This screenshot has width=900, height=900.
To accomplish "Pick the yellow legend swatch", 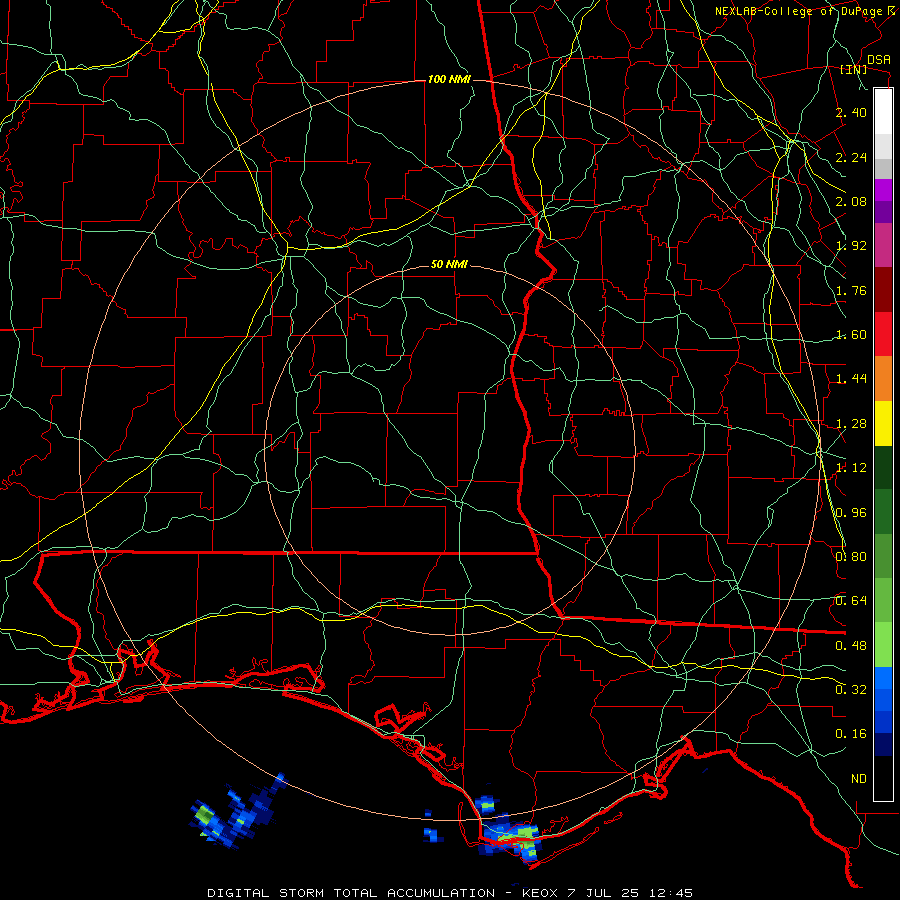I will pos(883,423).
